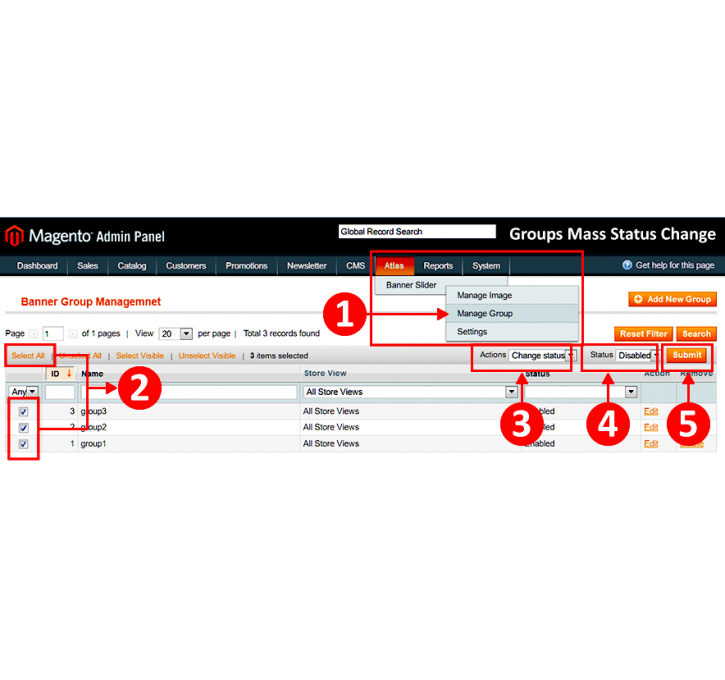Open the Catalog menu
Screen dimensions: 725x680
pos(132,266)
